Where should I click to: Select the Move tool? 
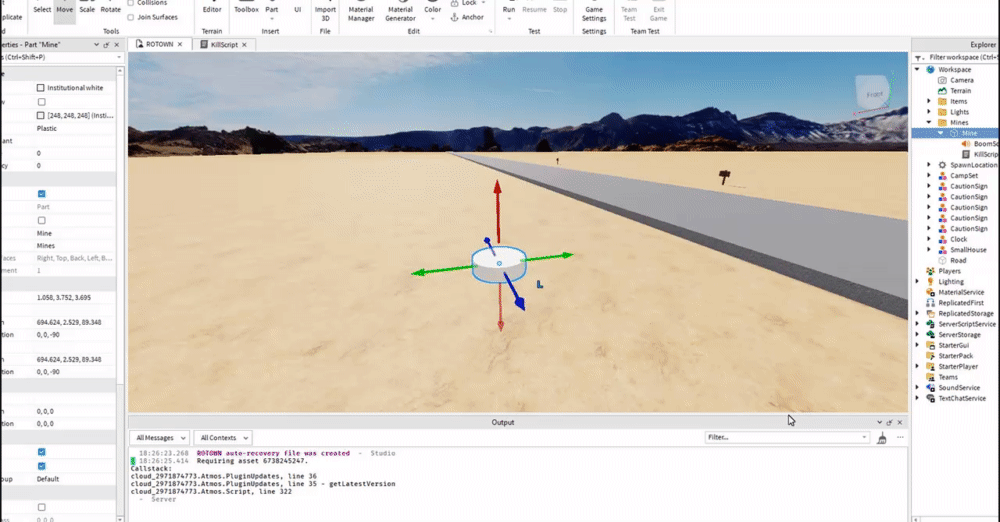coord(64,10)
